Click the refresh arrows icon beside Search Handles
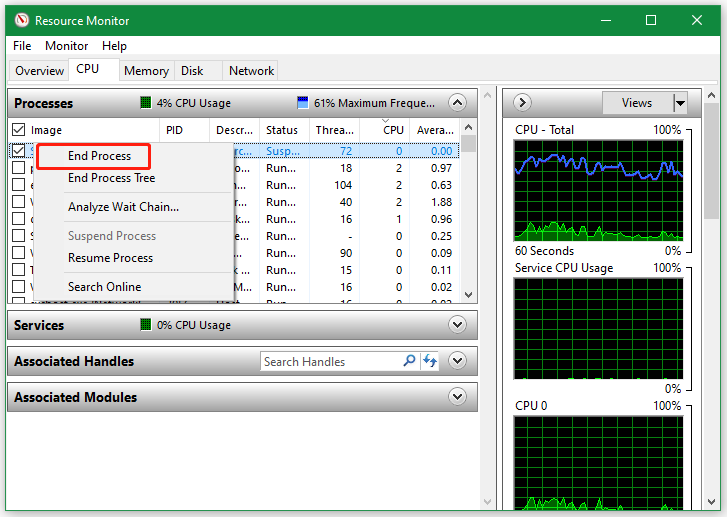 (430, 361)
